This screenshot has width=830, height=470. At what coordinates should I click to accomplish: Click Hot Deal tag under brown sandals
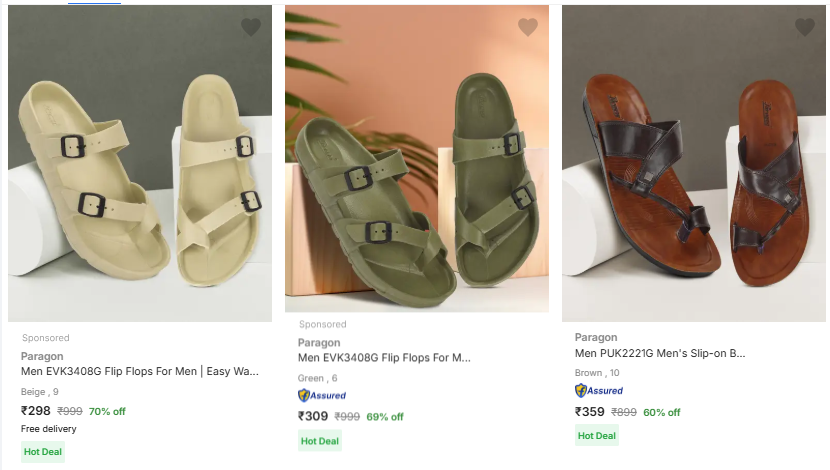pyautogui.click(x=597, y=435)
